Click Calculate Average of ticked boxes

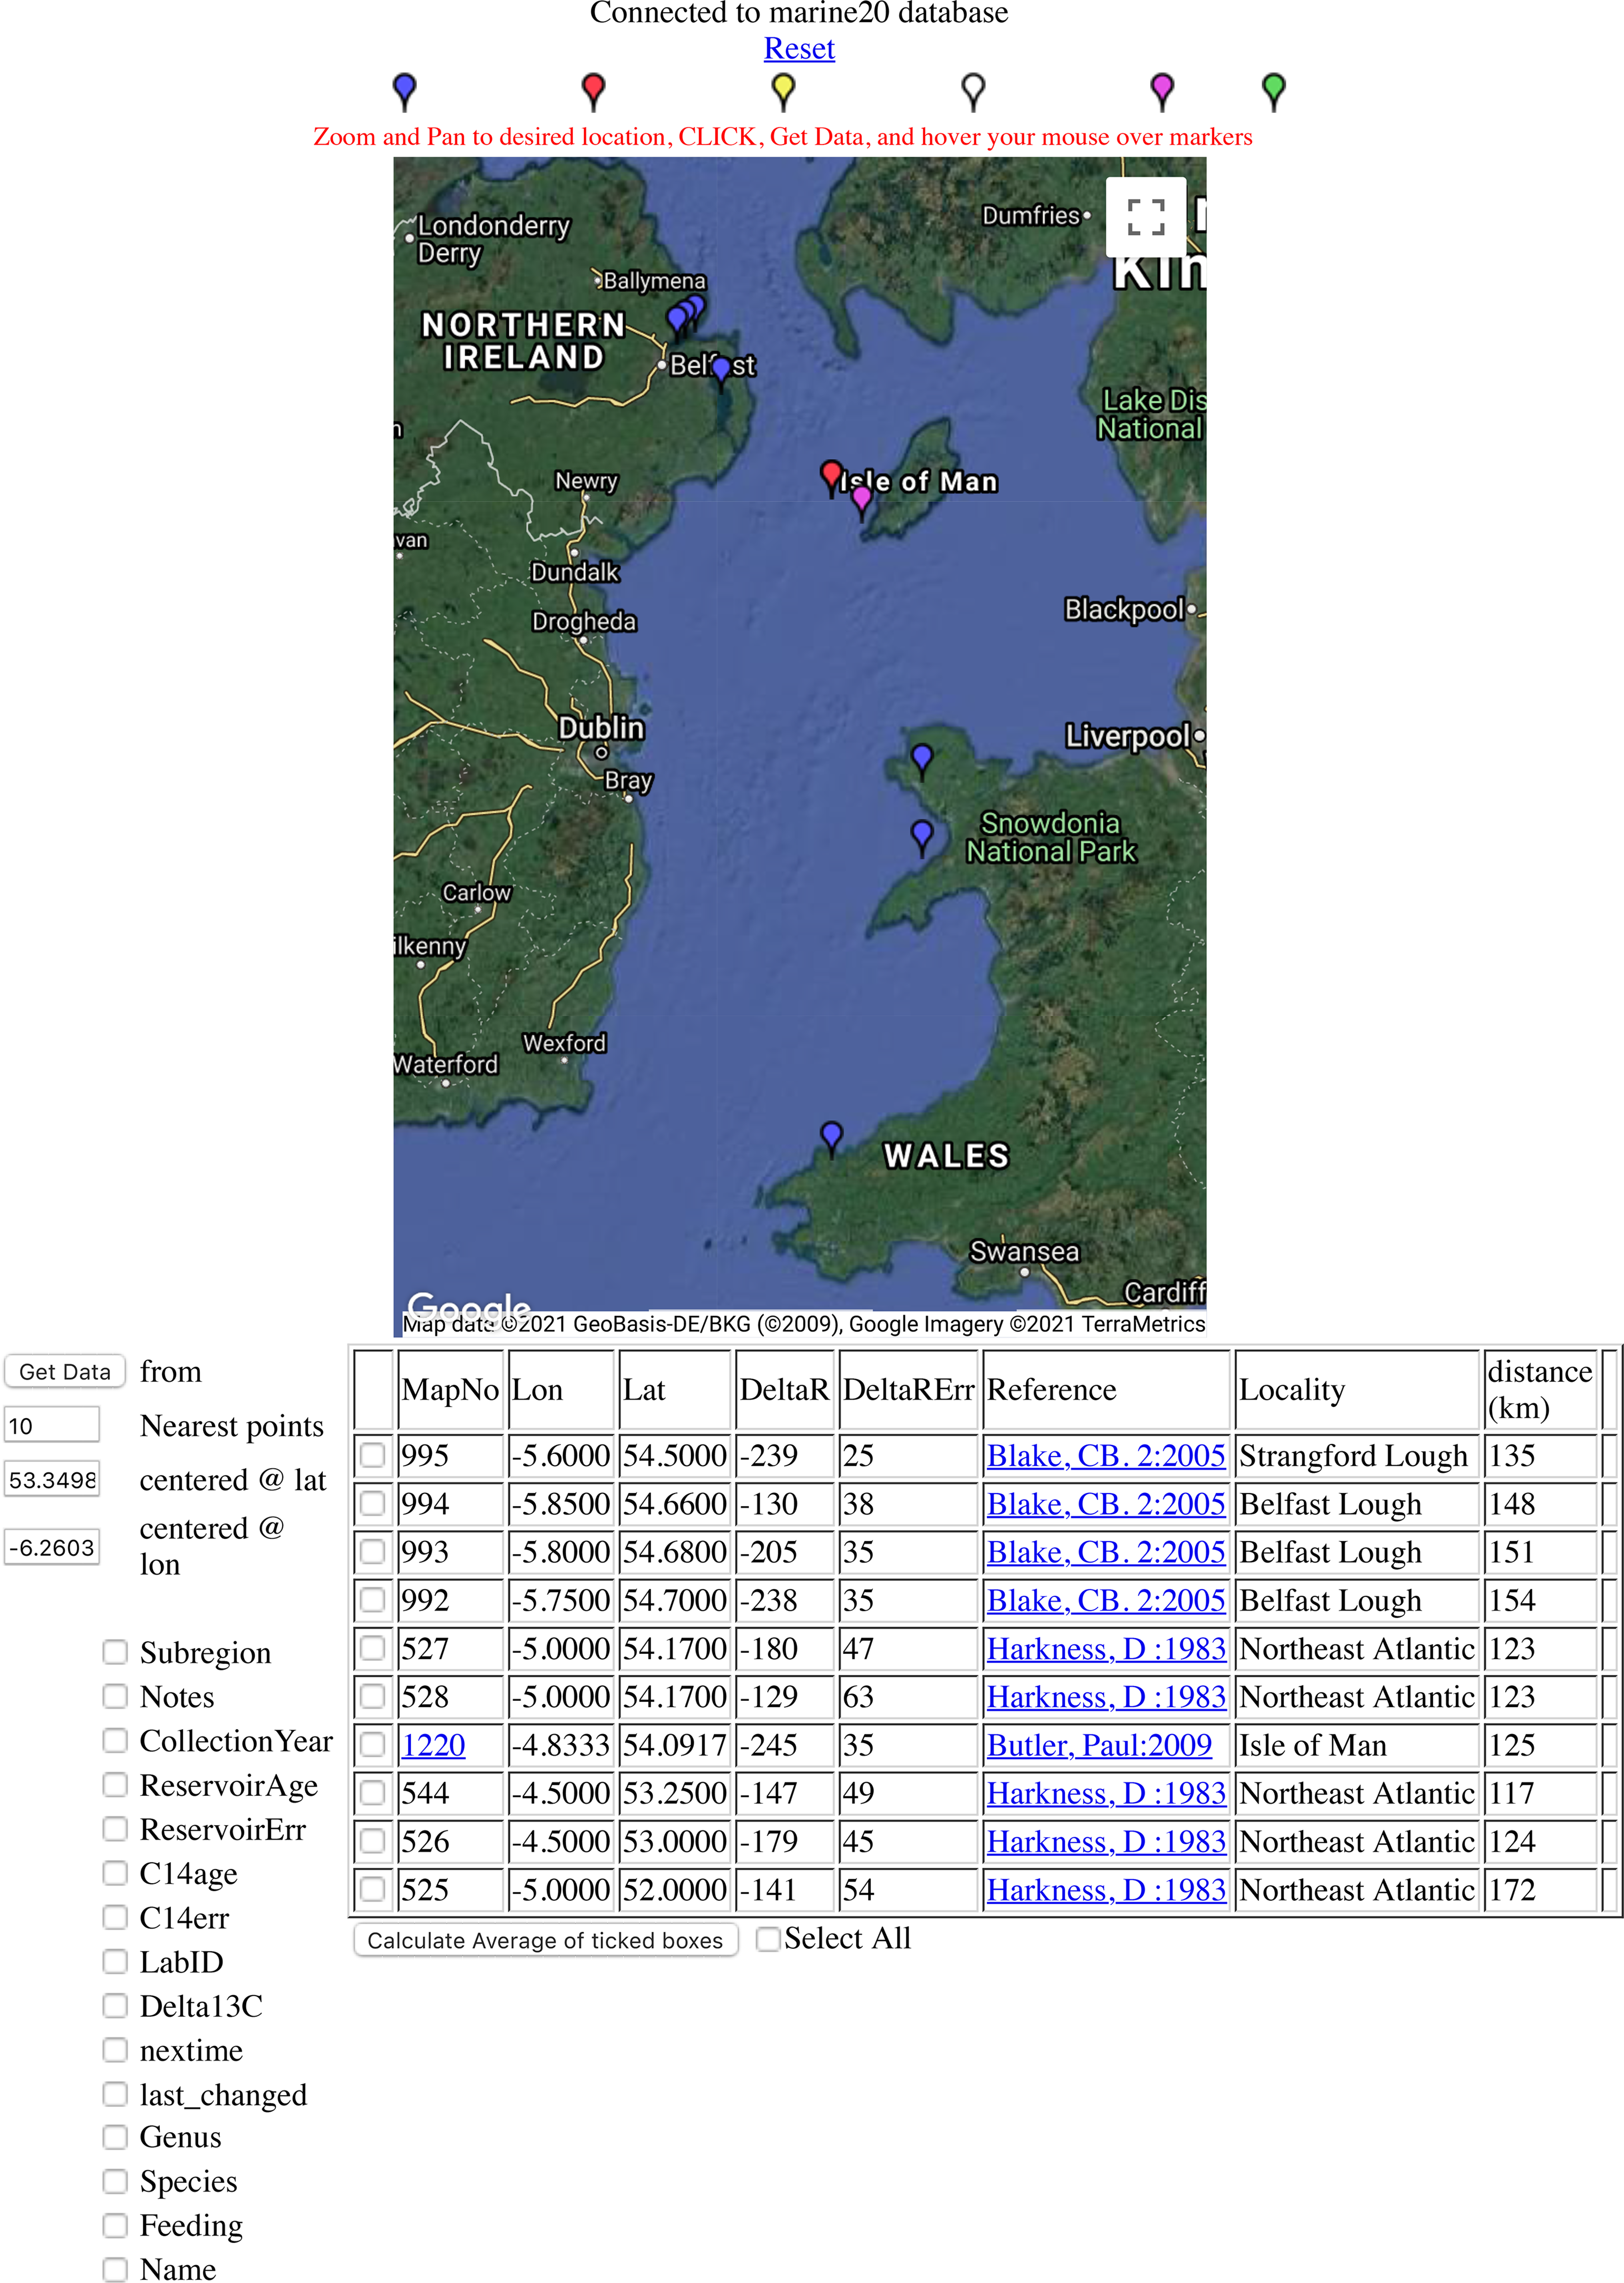pyautogui.click(x=545, y=1940)
